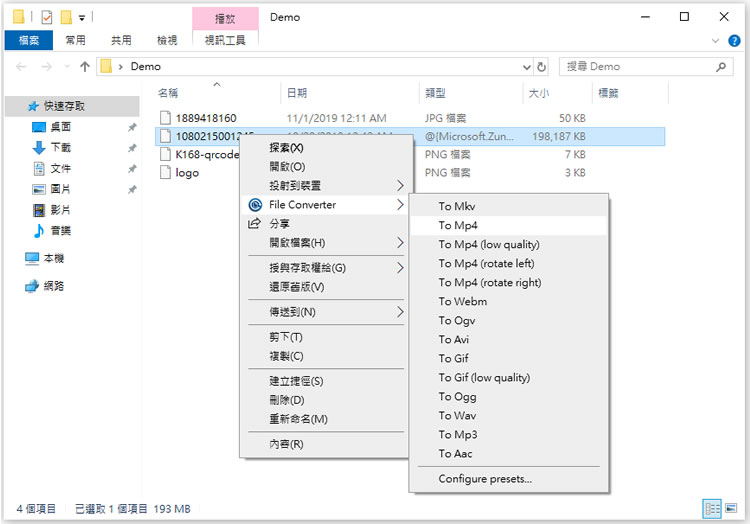
Task: Choose To Mkv conversion
Action: click(x=509, y=206)
